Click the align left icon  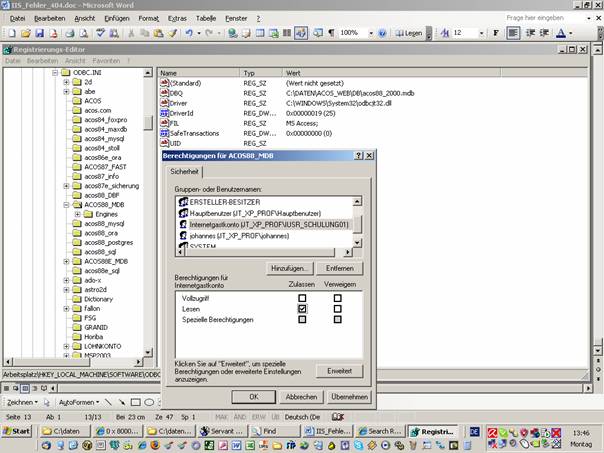[513, 33]
